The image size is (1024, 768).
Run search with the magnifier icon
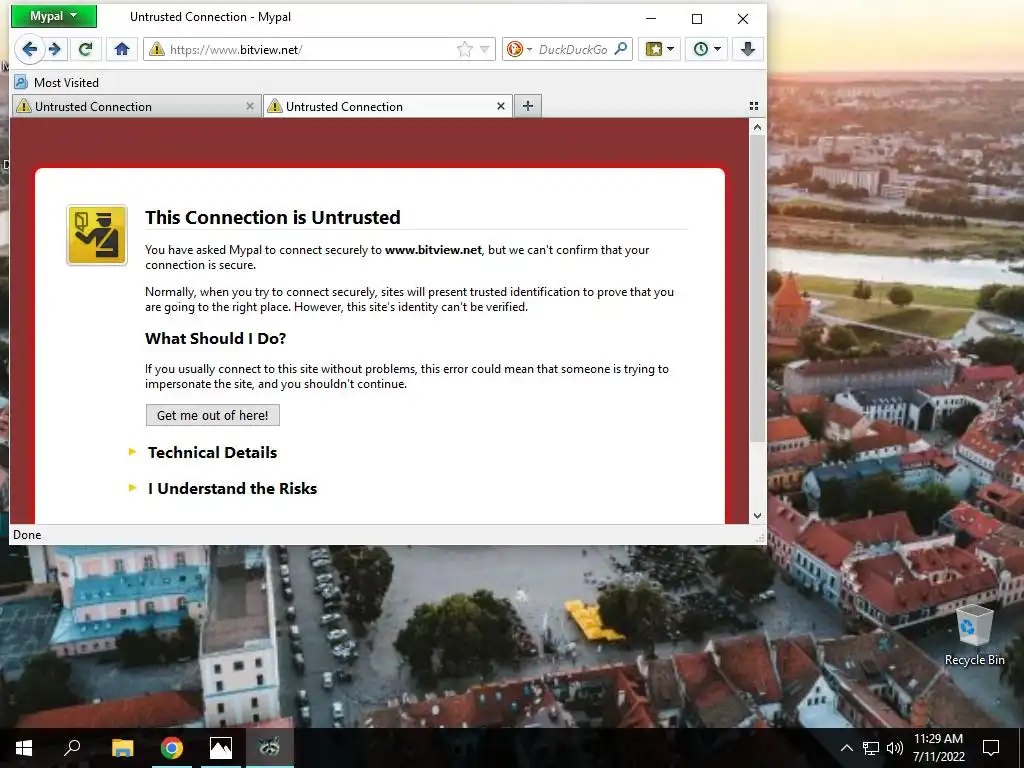(x=621, y=49)
